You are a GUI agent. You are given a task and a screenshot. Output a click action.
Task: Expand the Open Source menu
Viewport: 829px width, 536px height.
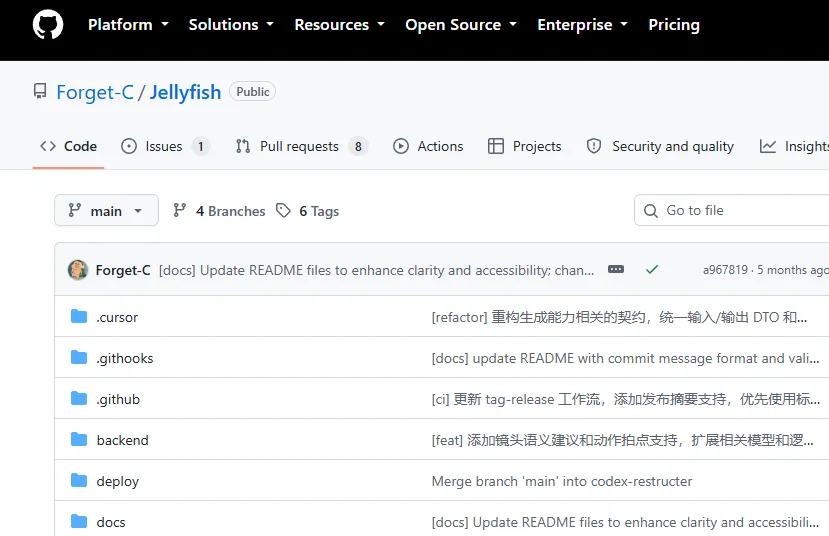click(x=461, y=24)
